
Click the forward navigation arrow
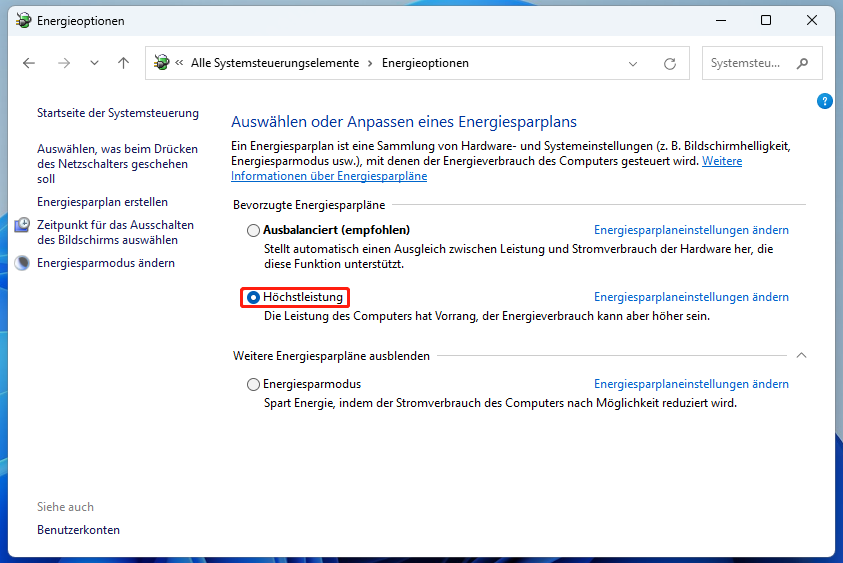(64, 63)
